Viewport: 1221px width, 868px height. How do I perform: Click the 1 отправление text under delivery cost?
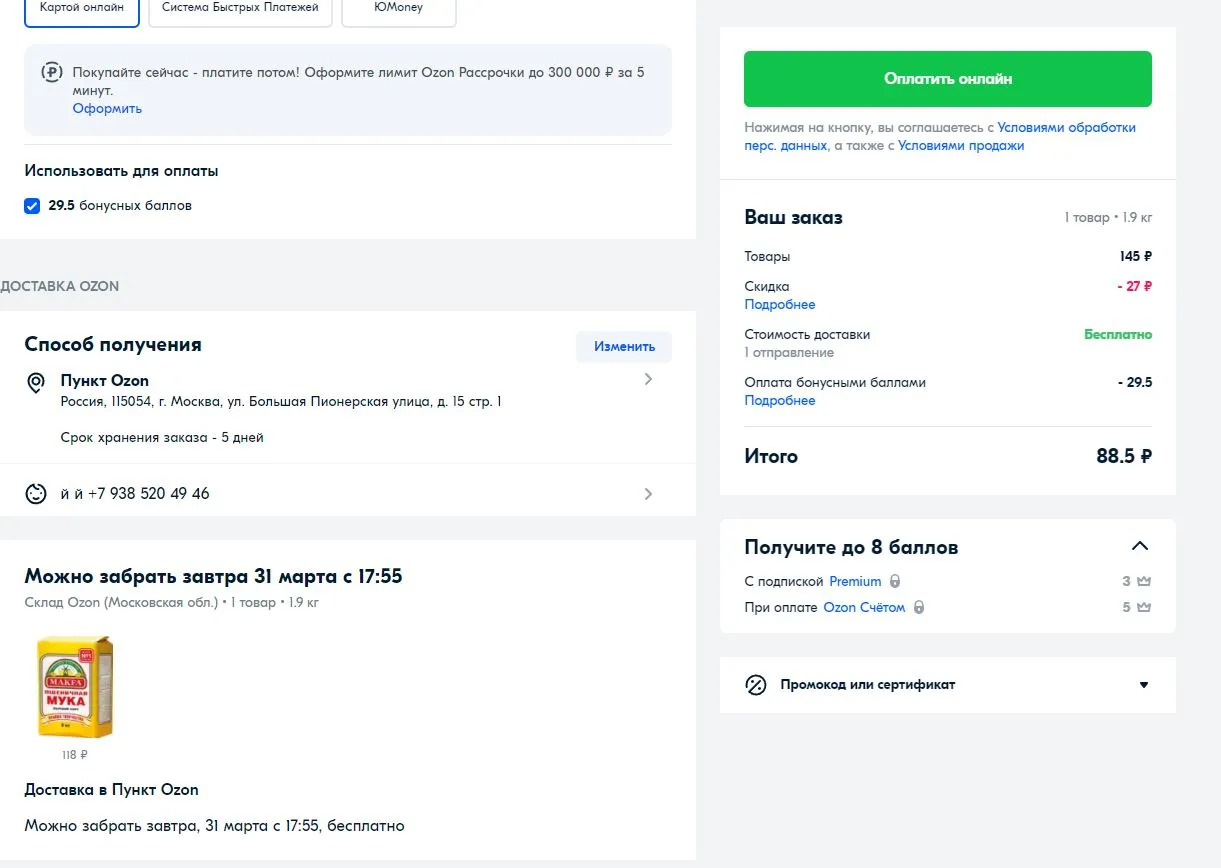pyautogui.click(x=789, y=352)
